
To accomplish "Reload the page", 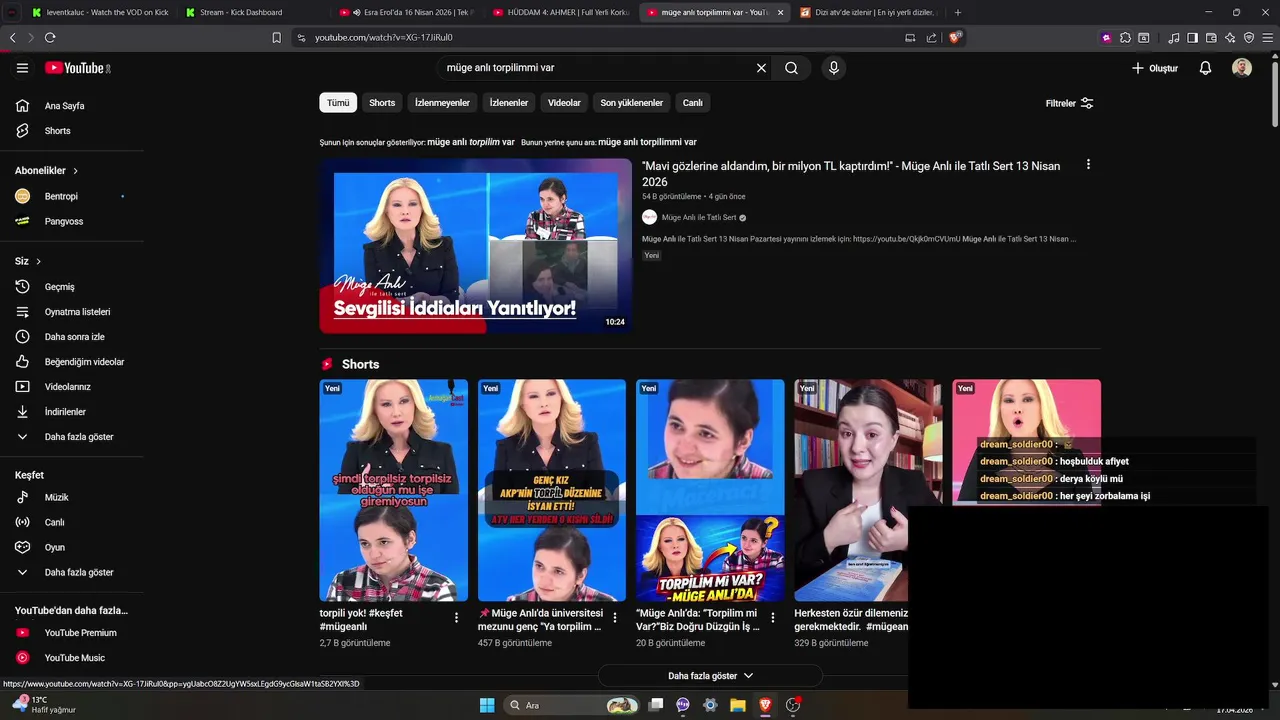I will point(50,37).
